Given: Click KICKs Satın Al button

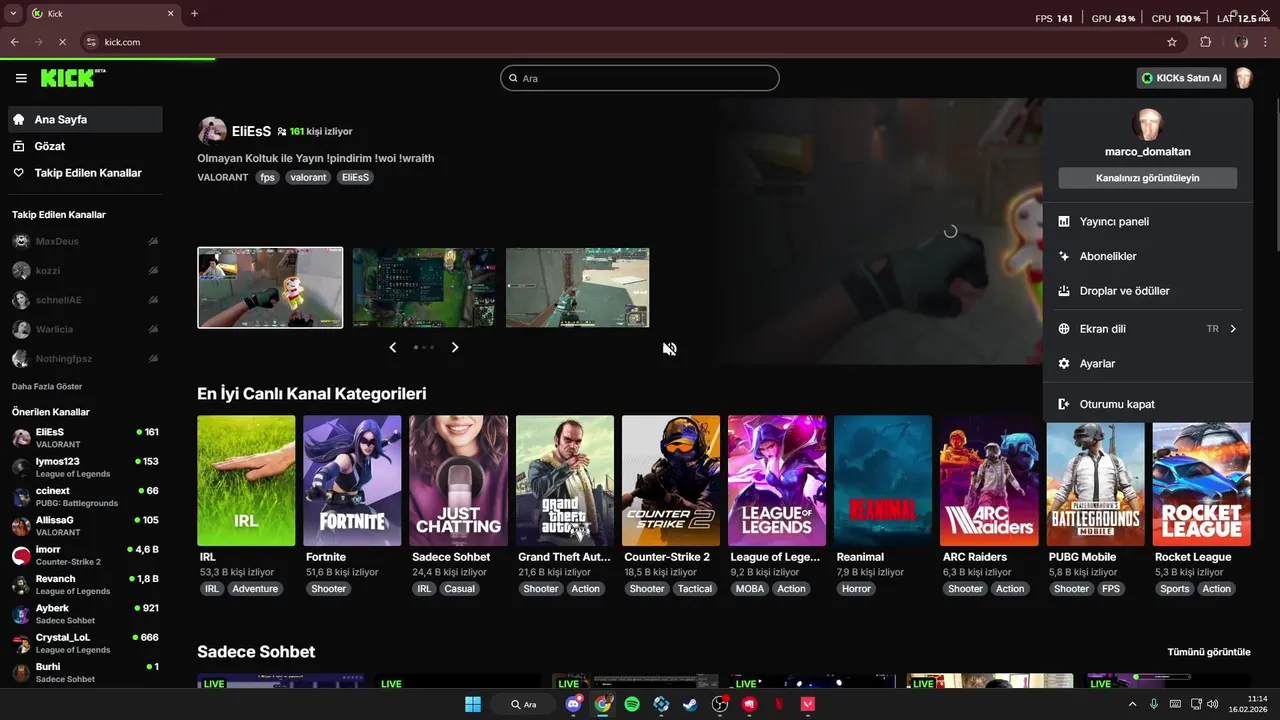Looking at the screenshot, I should [1181, 78].
